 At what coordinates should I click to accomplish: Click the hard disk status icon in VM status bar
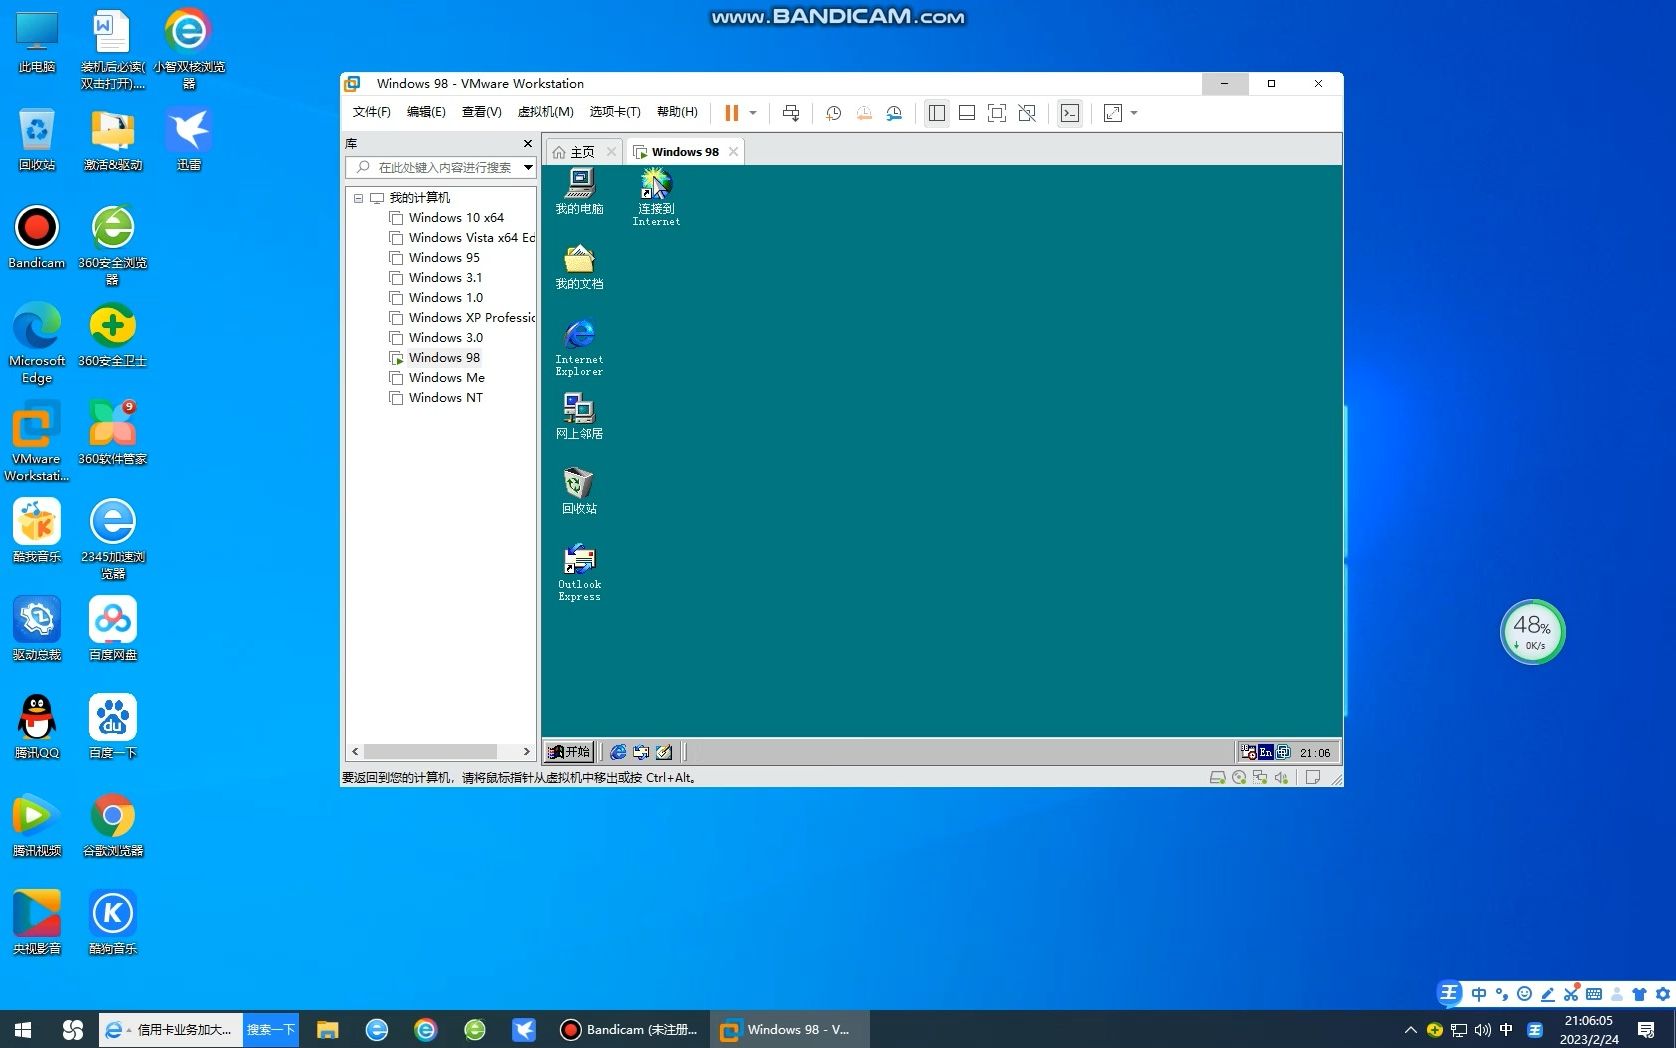click(x=1217, y=777)
